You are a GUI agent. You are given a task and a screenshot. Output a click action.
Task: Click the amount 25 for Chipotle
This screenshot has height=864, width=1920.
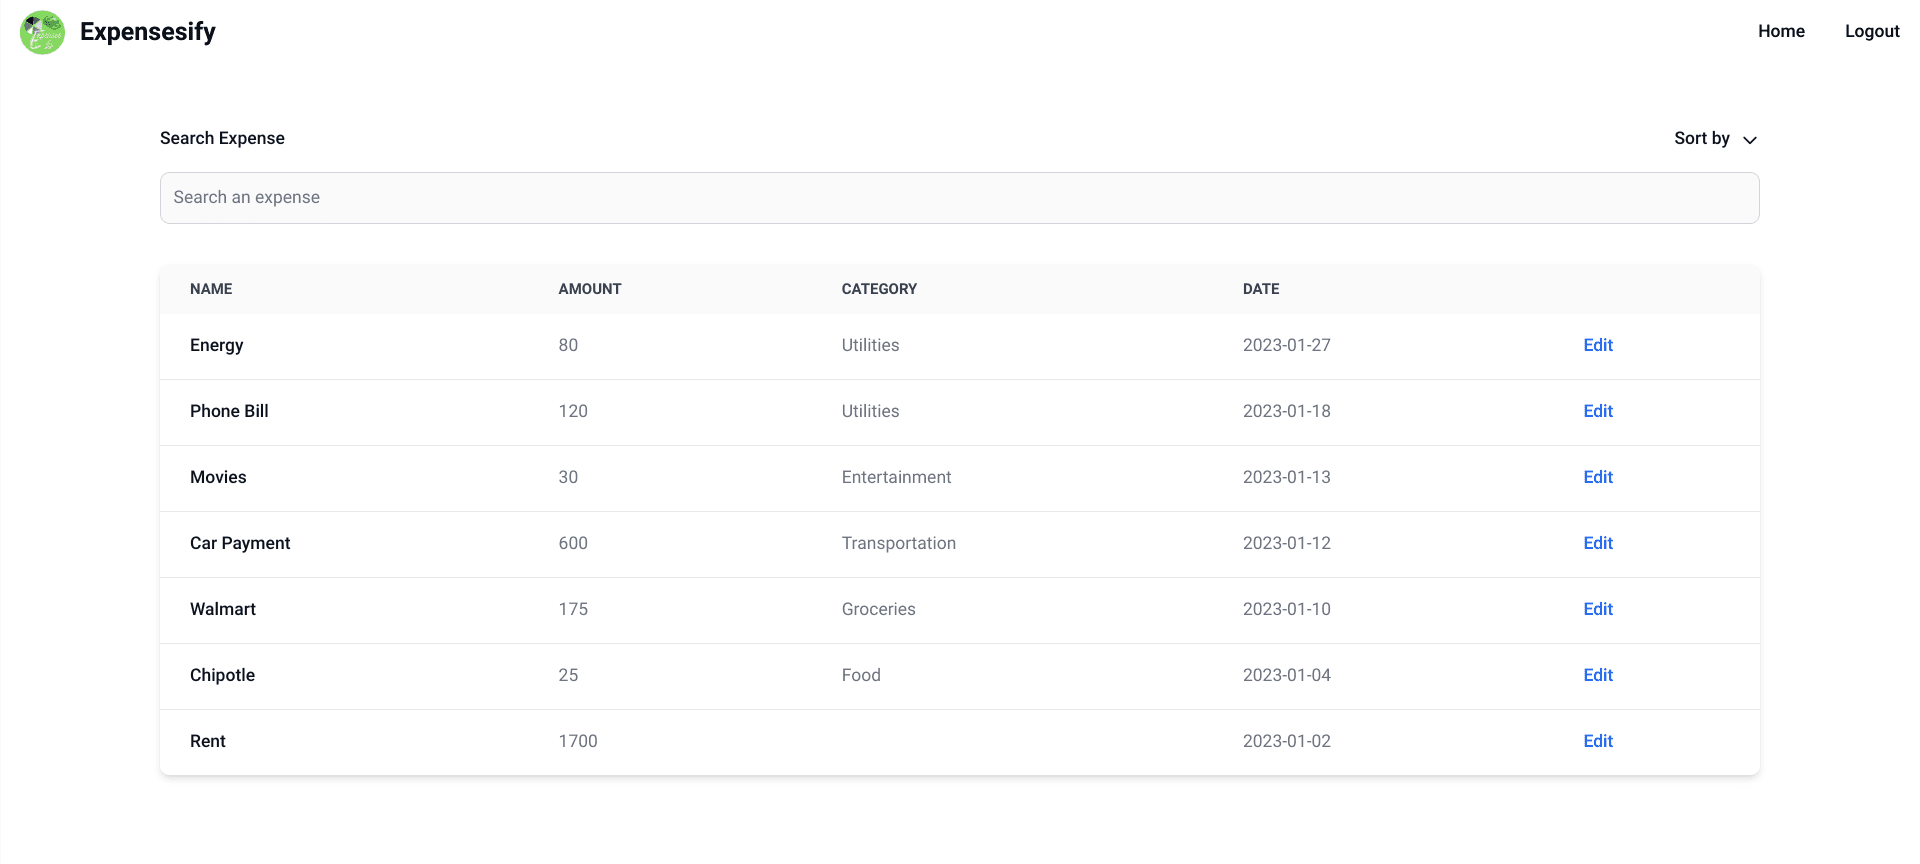pyautogui.click(x=568, y=675)
